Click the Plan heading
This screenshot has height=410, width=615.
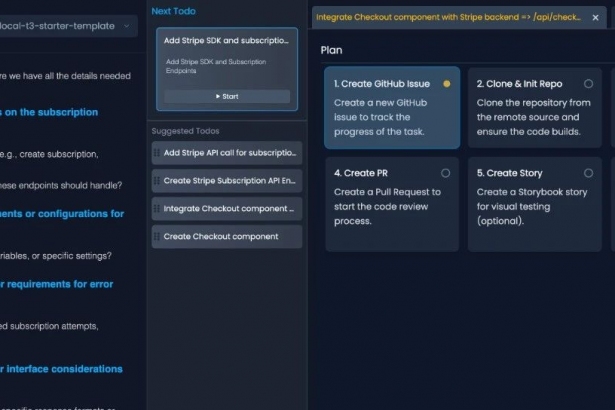tap(331, 50)
